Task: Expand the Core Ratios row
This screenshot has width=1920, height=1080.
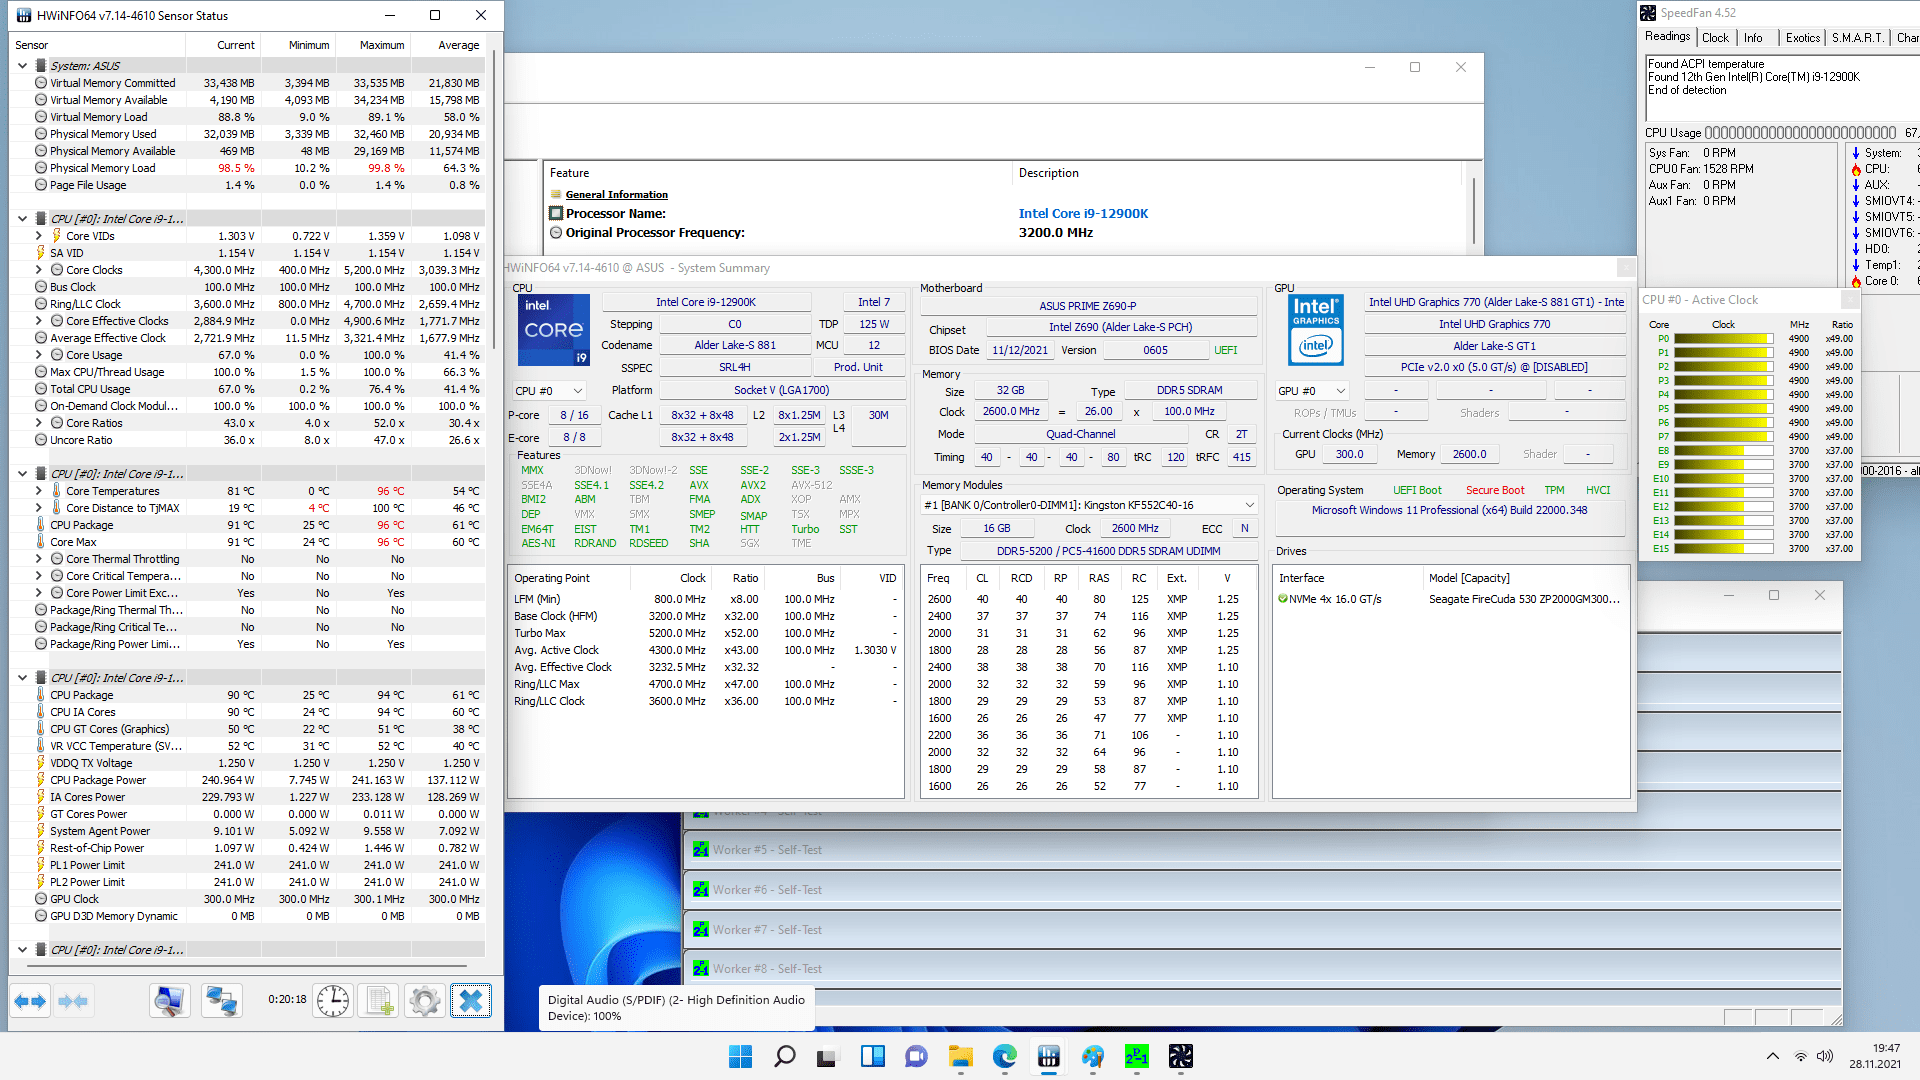Action: 39,423
